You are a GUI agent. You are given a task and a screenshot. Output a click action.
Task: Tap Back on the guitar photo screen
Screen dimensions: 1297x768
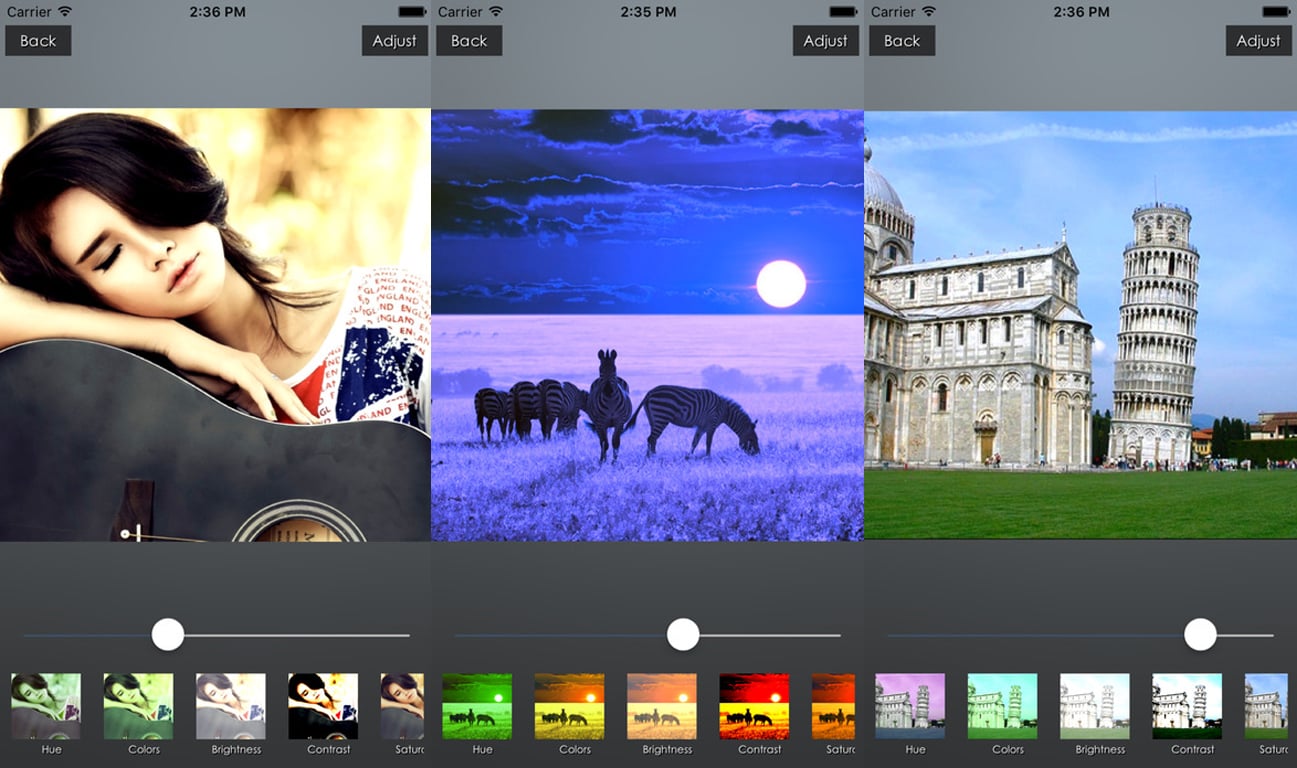click(x=38, y=41)
